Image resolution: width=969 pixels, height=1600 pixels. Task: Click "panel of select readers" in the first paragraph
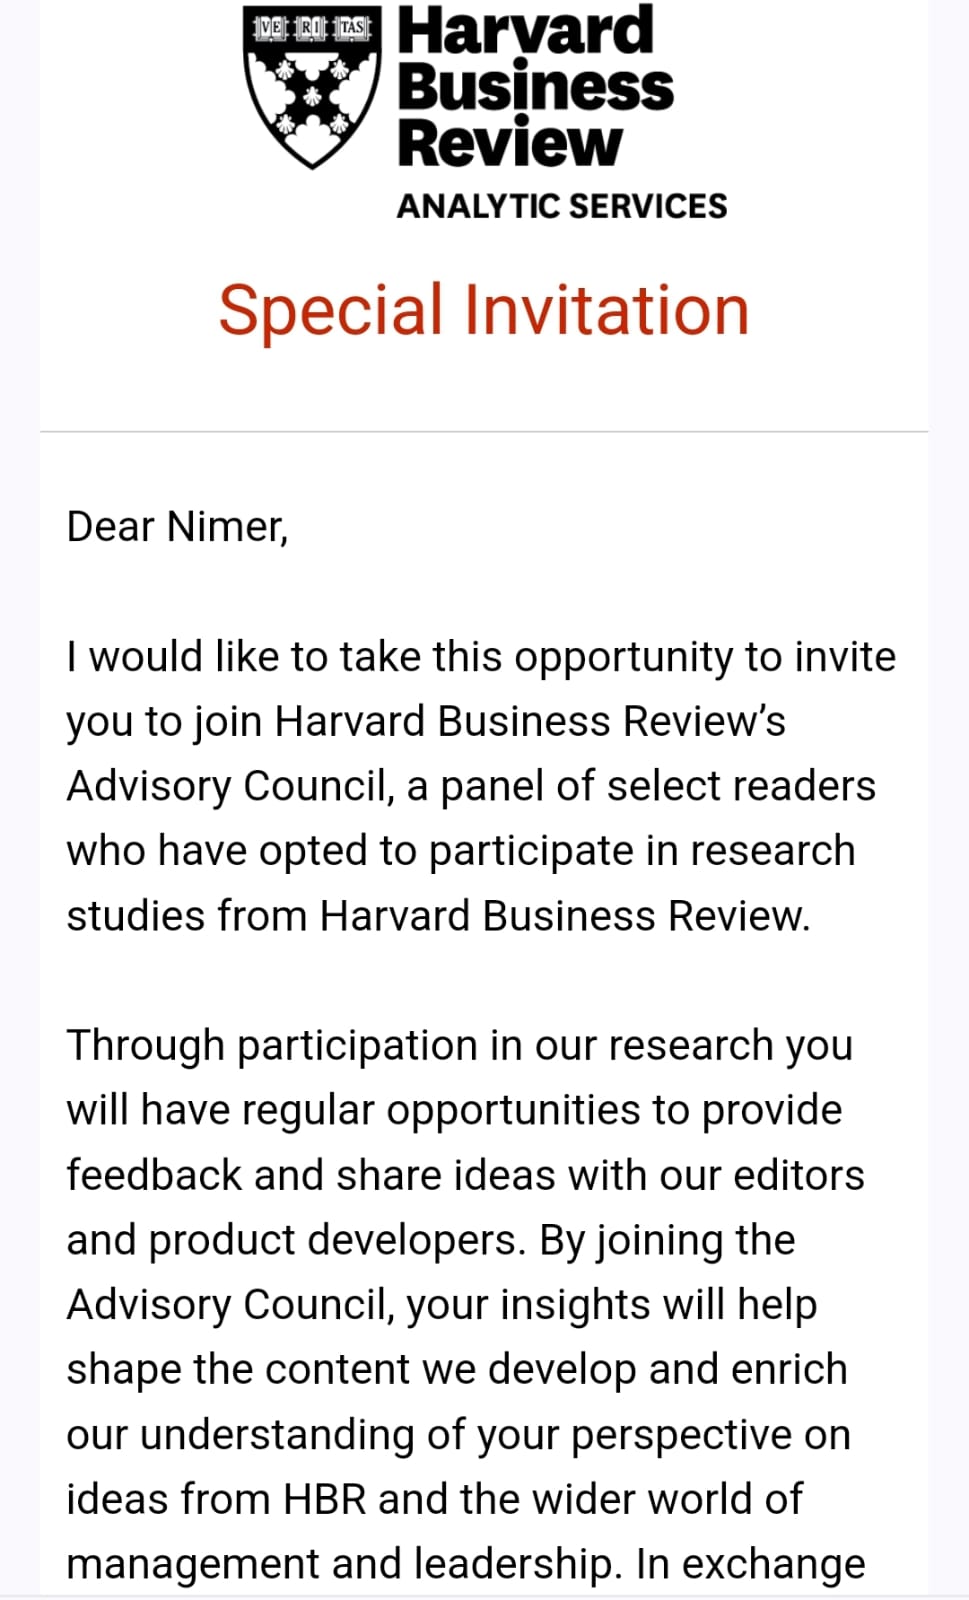point(658,786)
